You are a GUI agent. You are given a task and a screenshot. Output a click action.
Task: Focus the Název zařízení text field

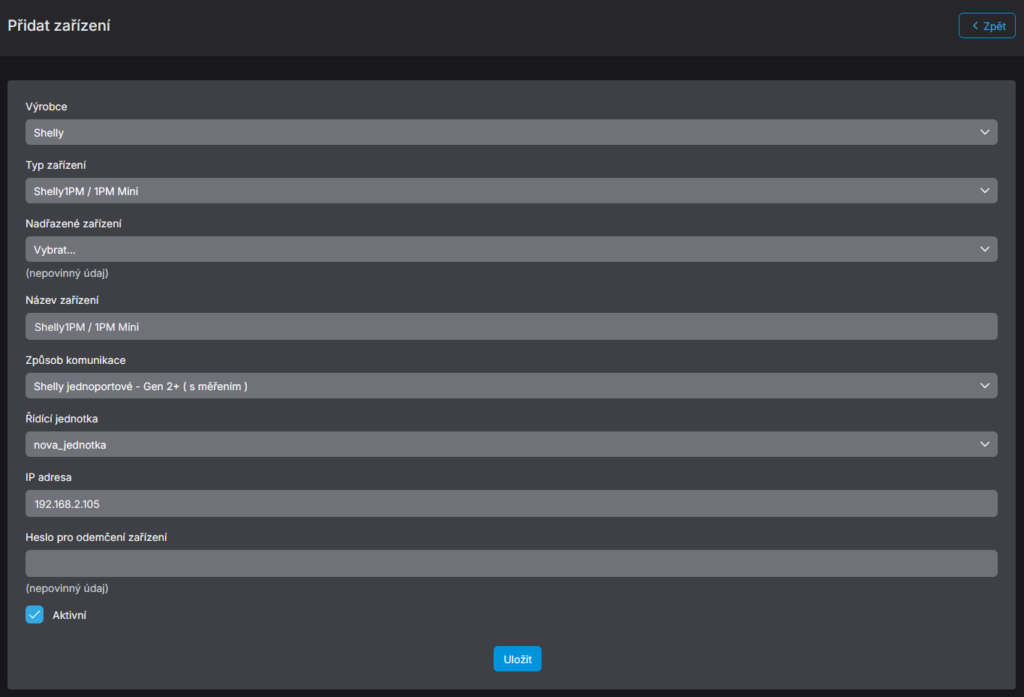[510, 326]
